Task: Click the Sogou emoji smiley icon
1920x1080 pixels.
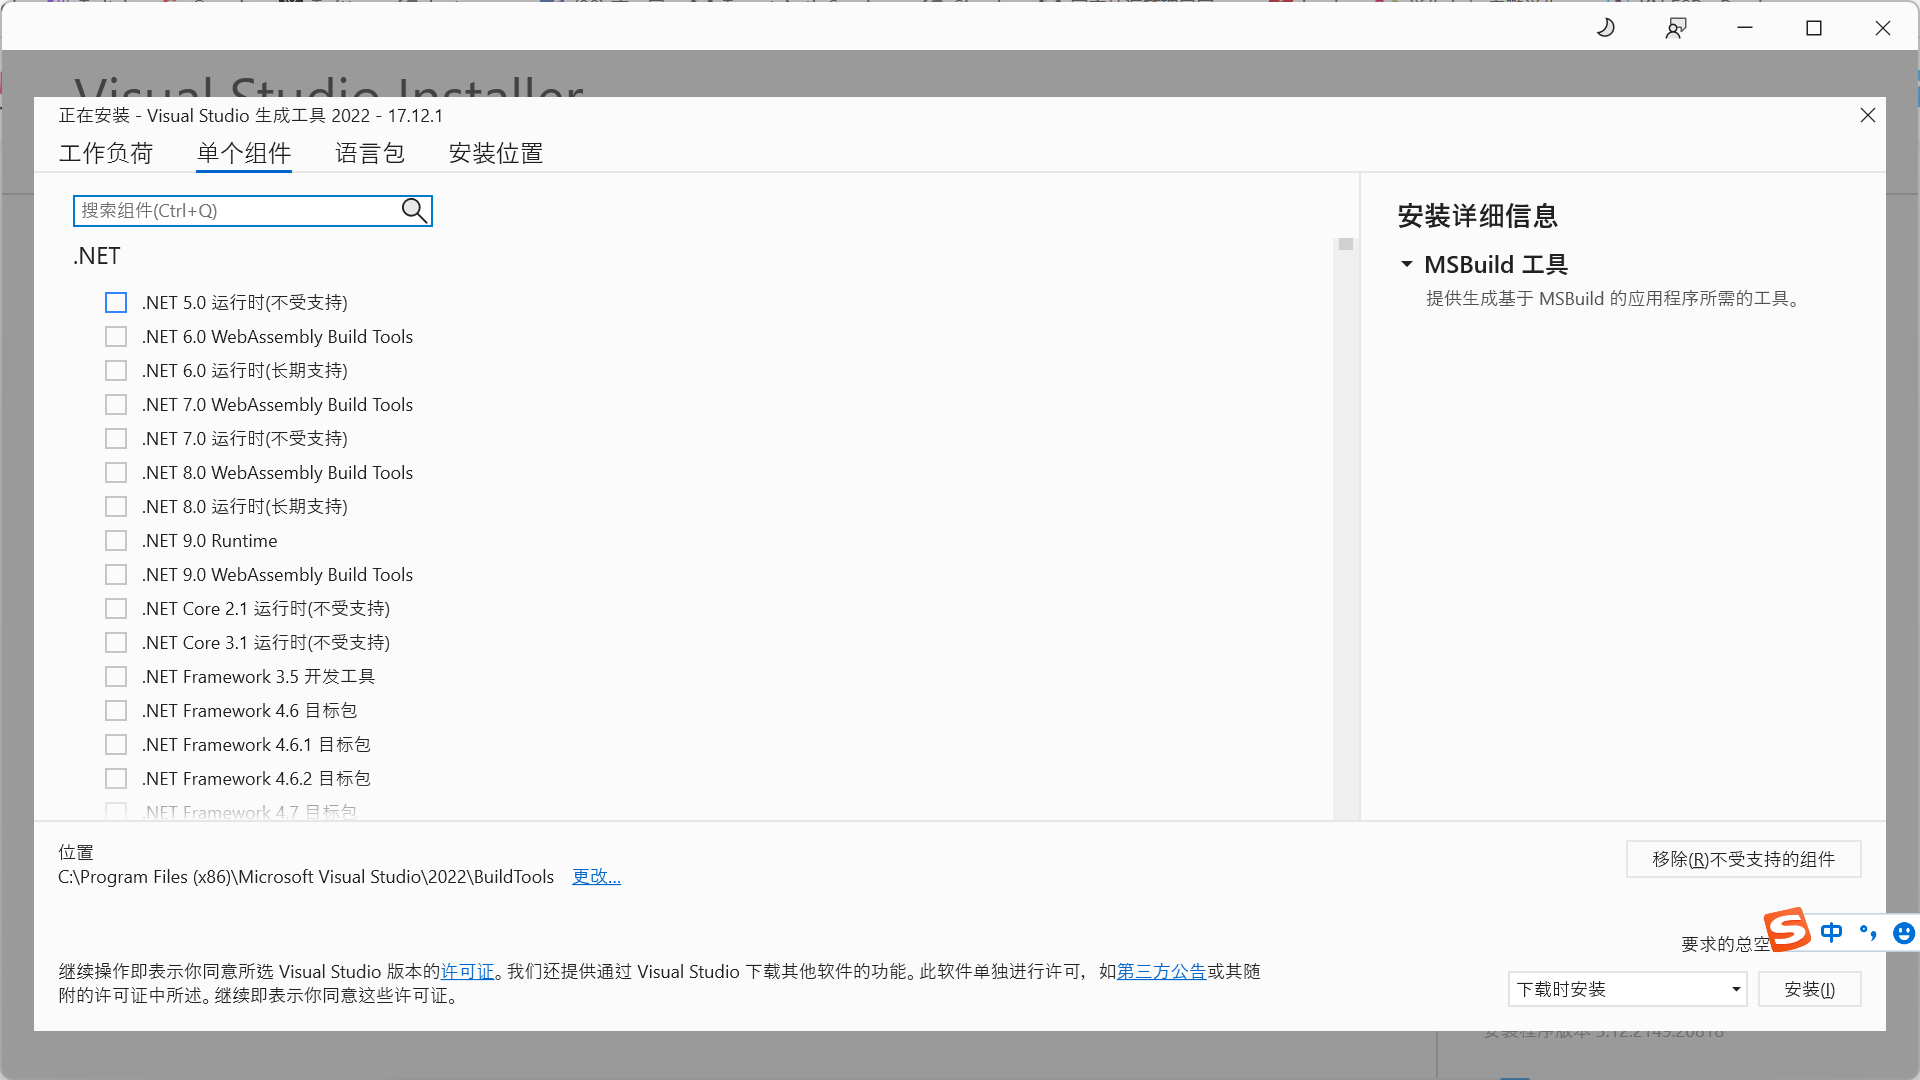Action: 1903,933
